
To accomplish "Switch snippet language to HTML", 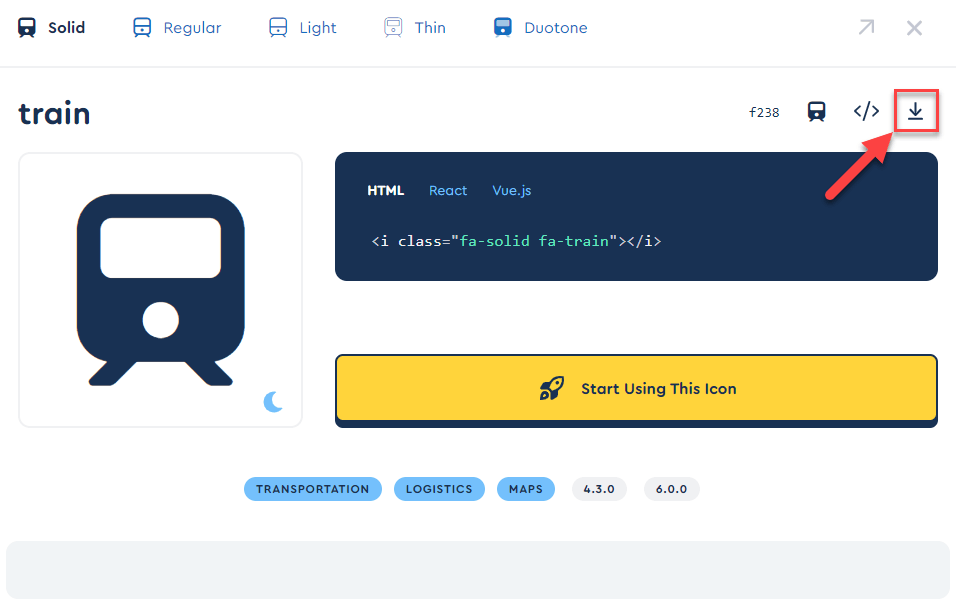I will coord(385,190).
